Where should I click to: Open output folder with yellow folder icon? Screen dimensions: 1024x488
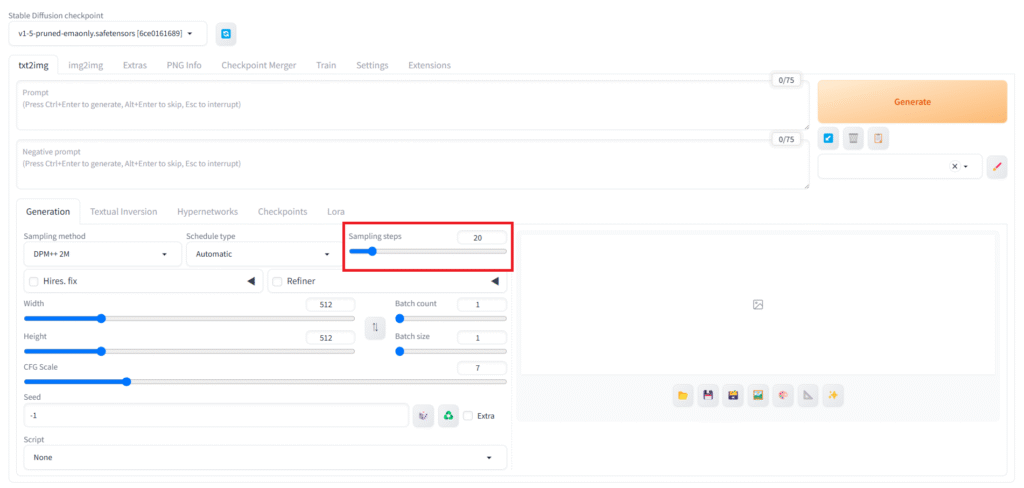coord(683,396)
